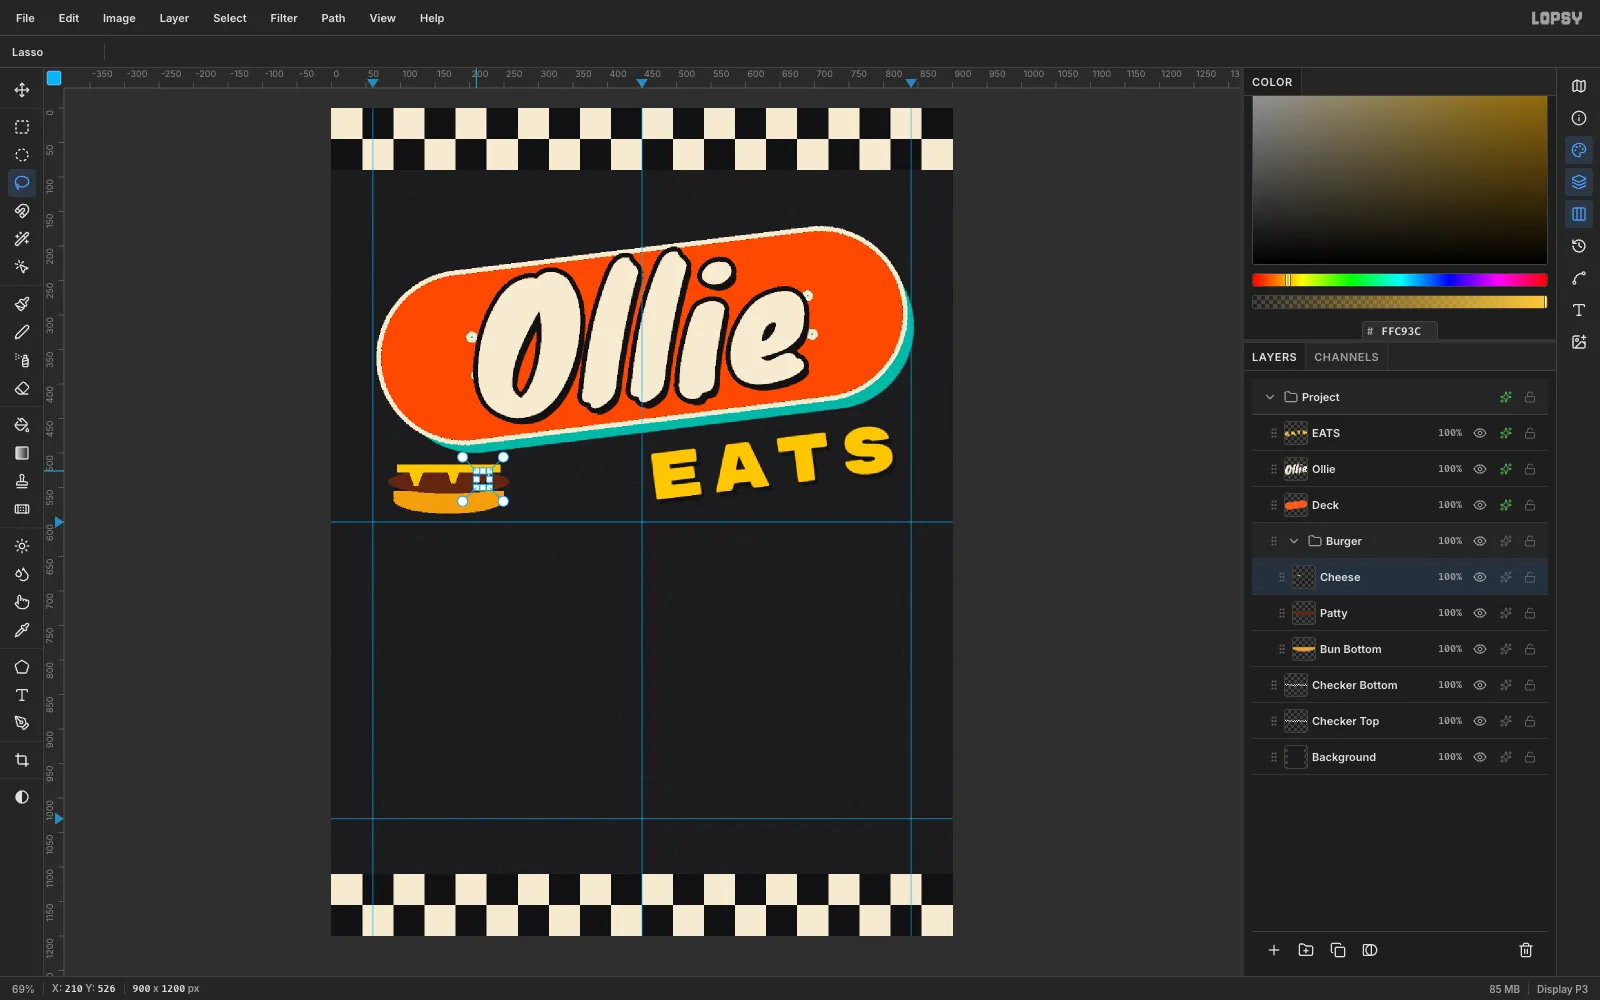Select the Healing Patch tool

[22, 509]
